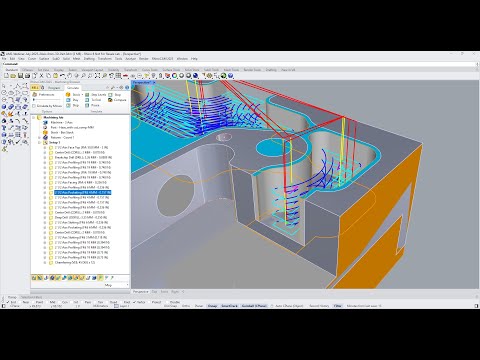The image size is (480, 360).
Task: Click the simulation speed slider
Action: [x=47, y=100]
